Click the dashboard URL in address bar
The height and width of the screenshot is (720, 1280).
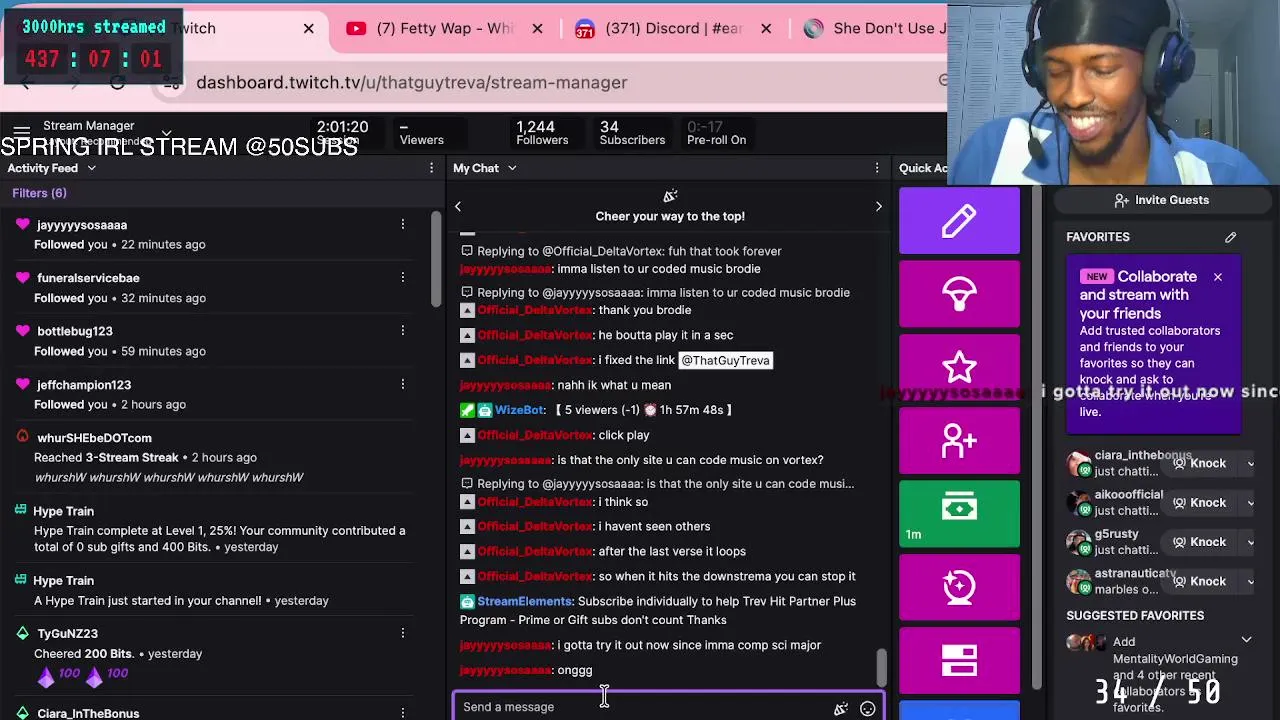point(412,83)
